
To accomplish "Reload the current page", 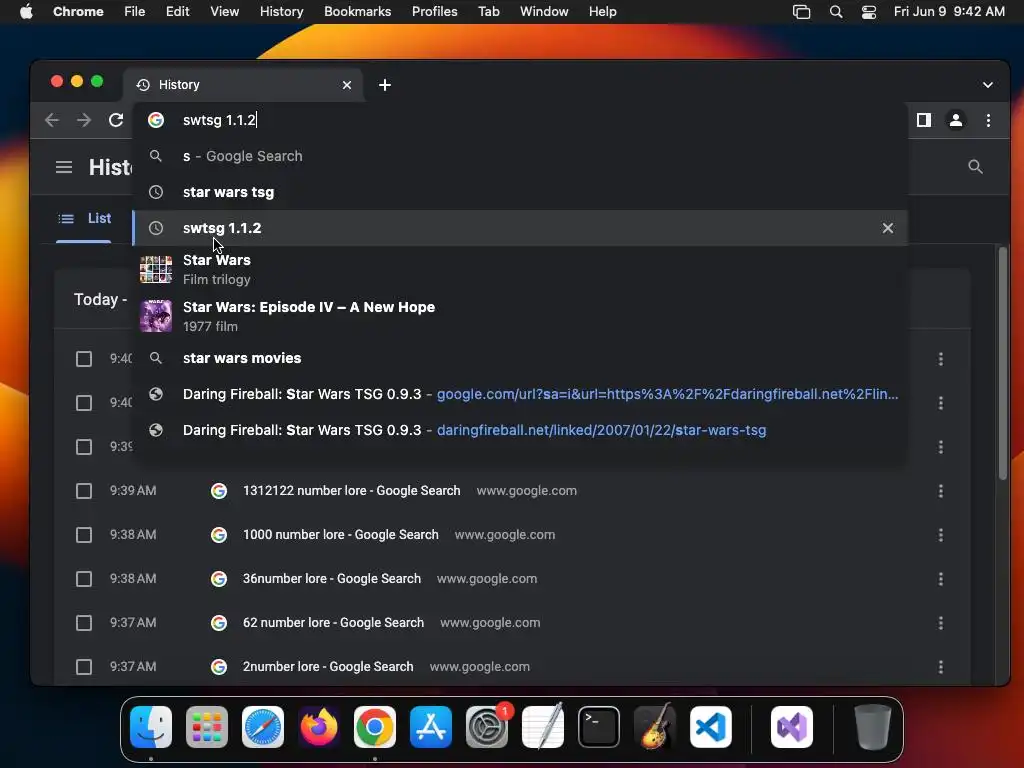I will (116, 120).
